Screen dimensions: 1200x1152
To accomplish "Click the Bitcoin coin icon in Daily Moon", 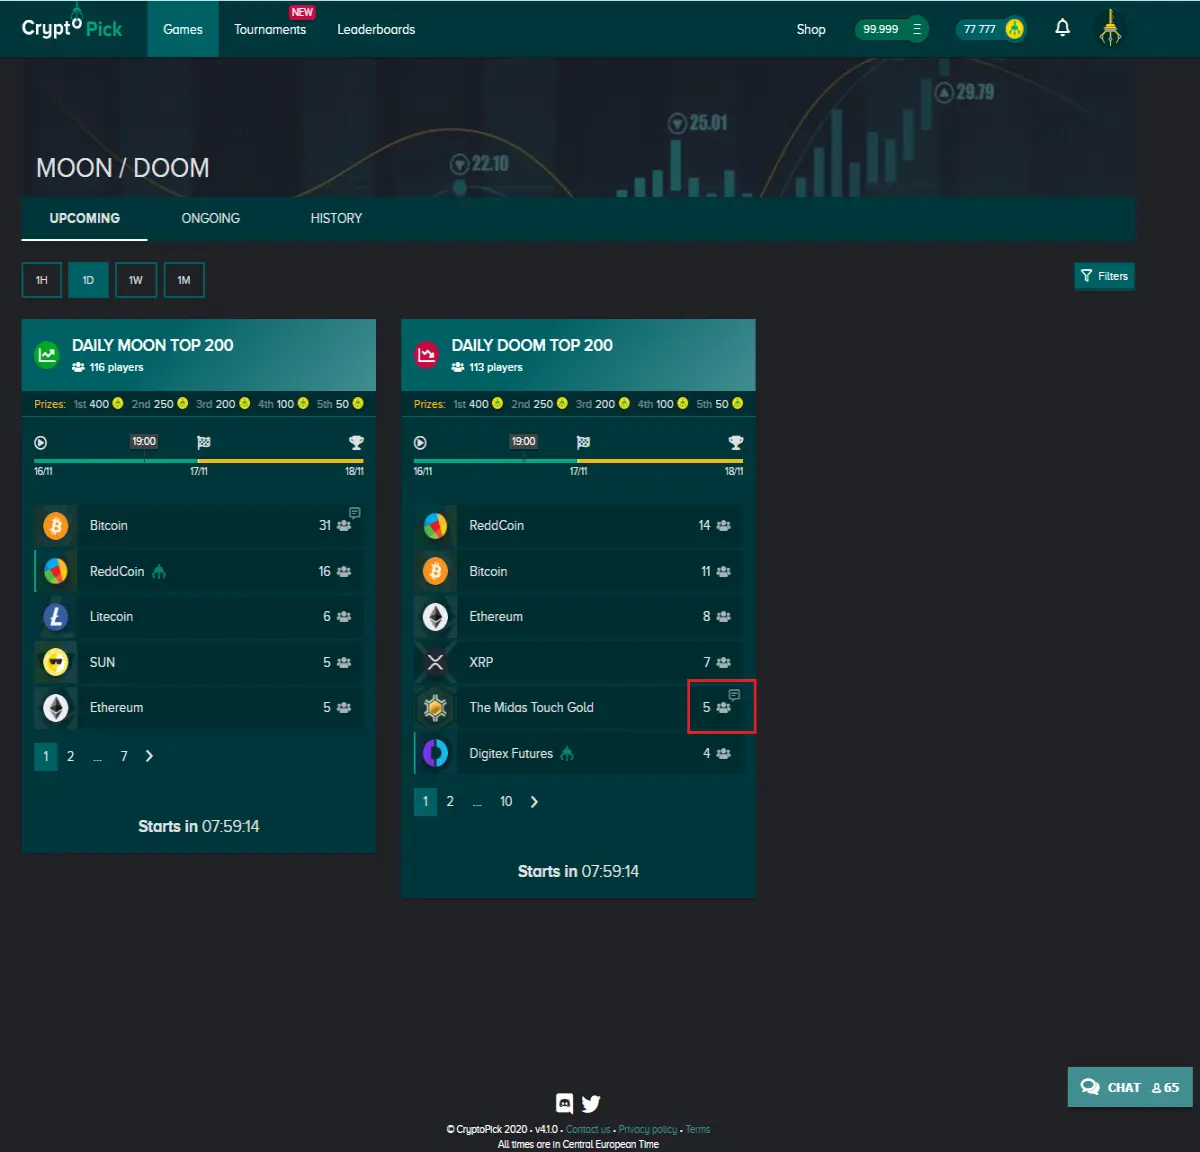I will click(55, 525).
